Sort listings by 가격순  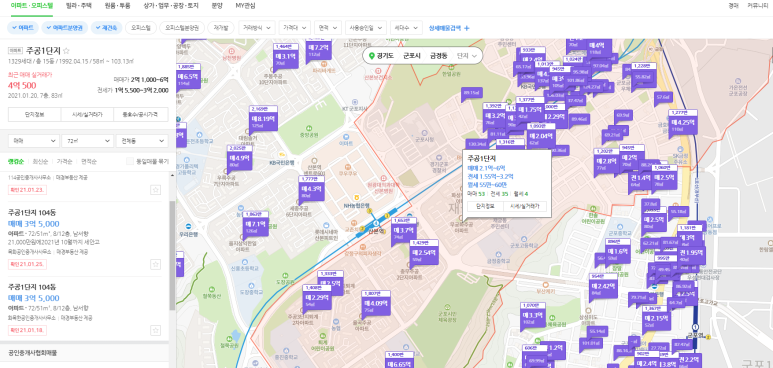(x=65, y=161)
